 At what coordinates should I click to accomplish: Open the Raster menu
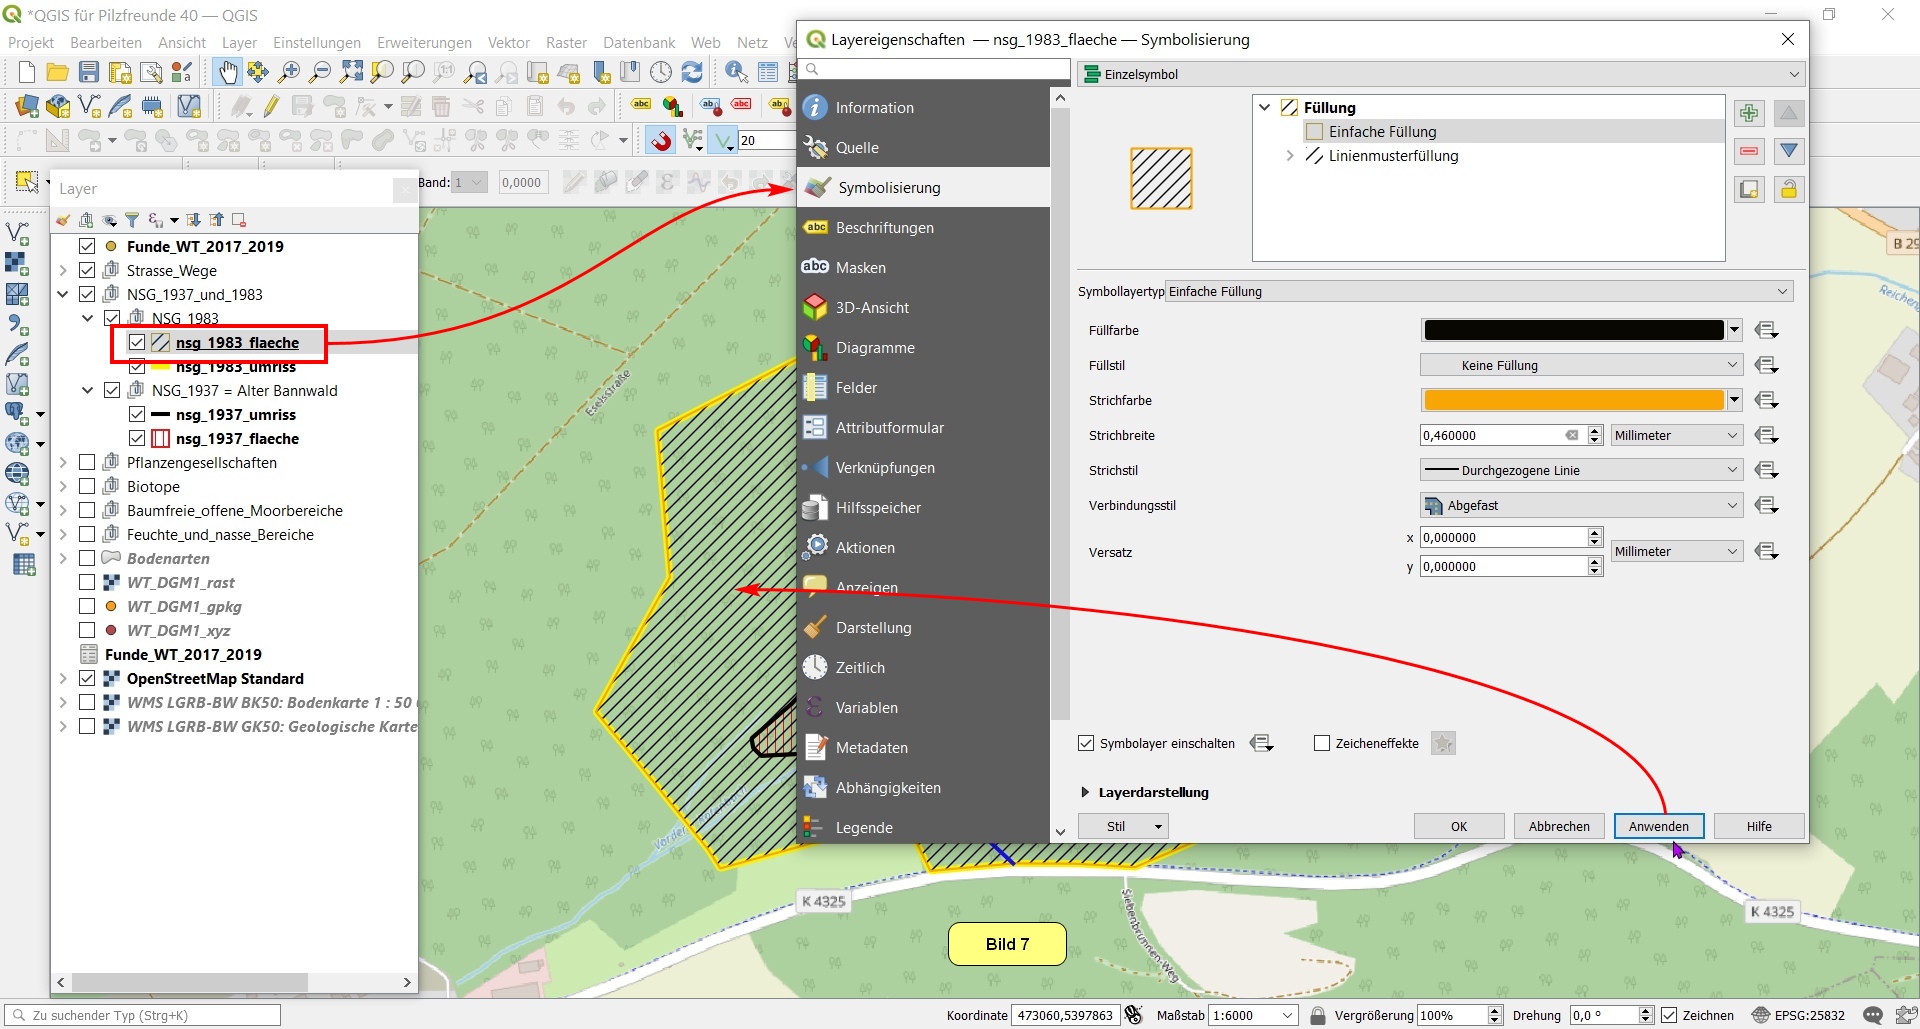(x=566, y=43)
